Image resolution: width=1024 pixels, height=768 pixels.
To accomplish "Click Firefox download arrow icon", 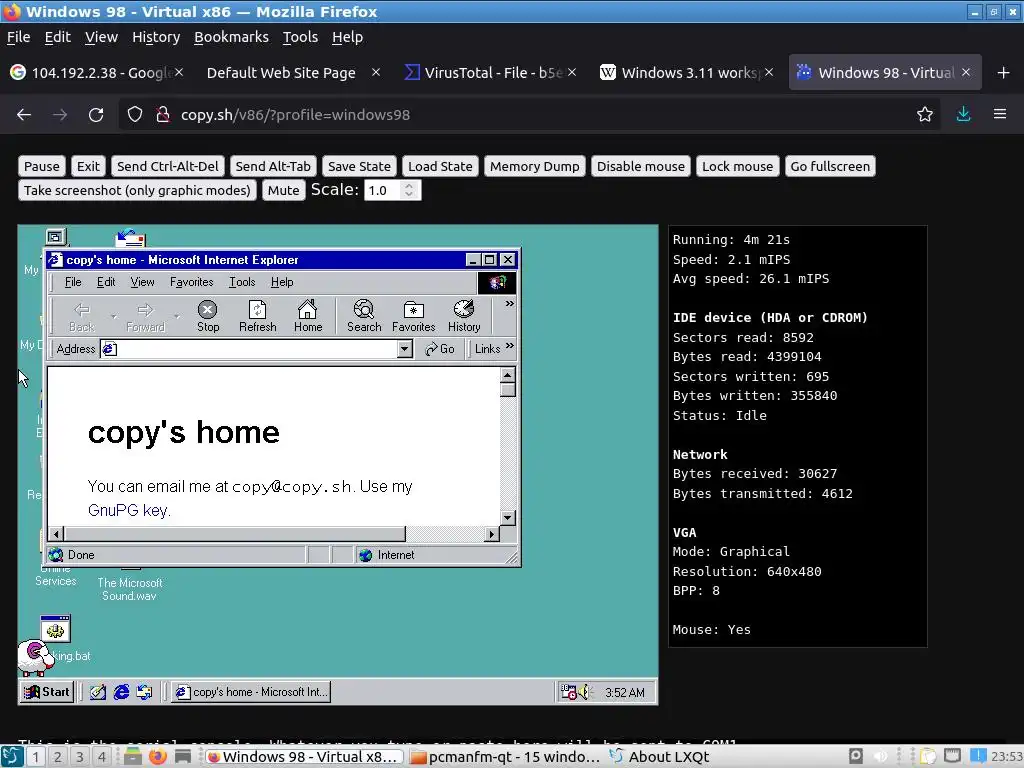I will tap(963, 114).
